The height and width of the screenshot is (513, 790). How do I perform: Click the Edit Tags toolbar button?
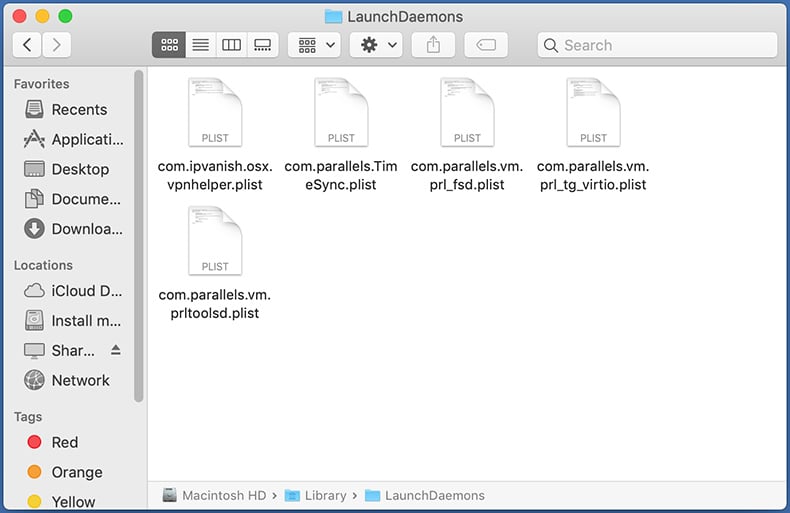[x=486, y=45]
